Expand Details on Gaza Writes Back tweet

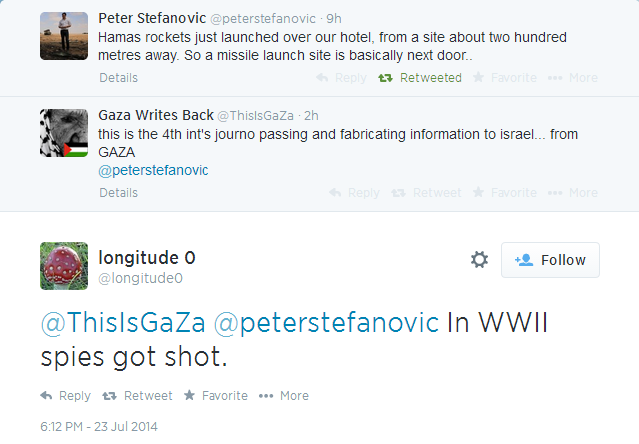[119, 193]
